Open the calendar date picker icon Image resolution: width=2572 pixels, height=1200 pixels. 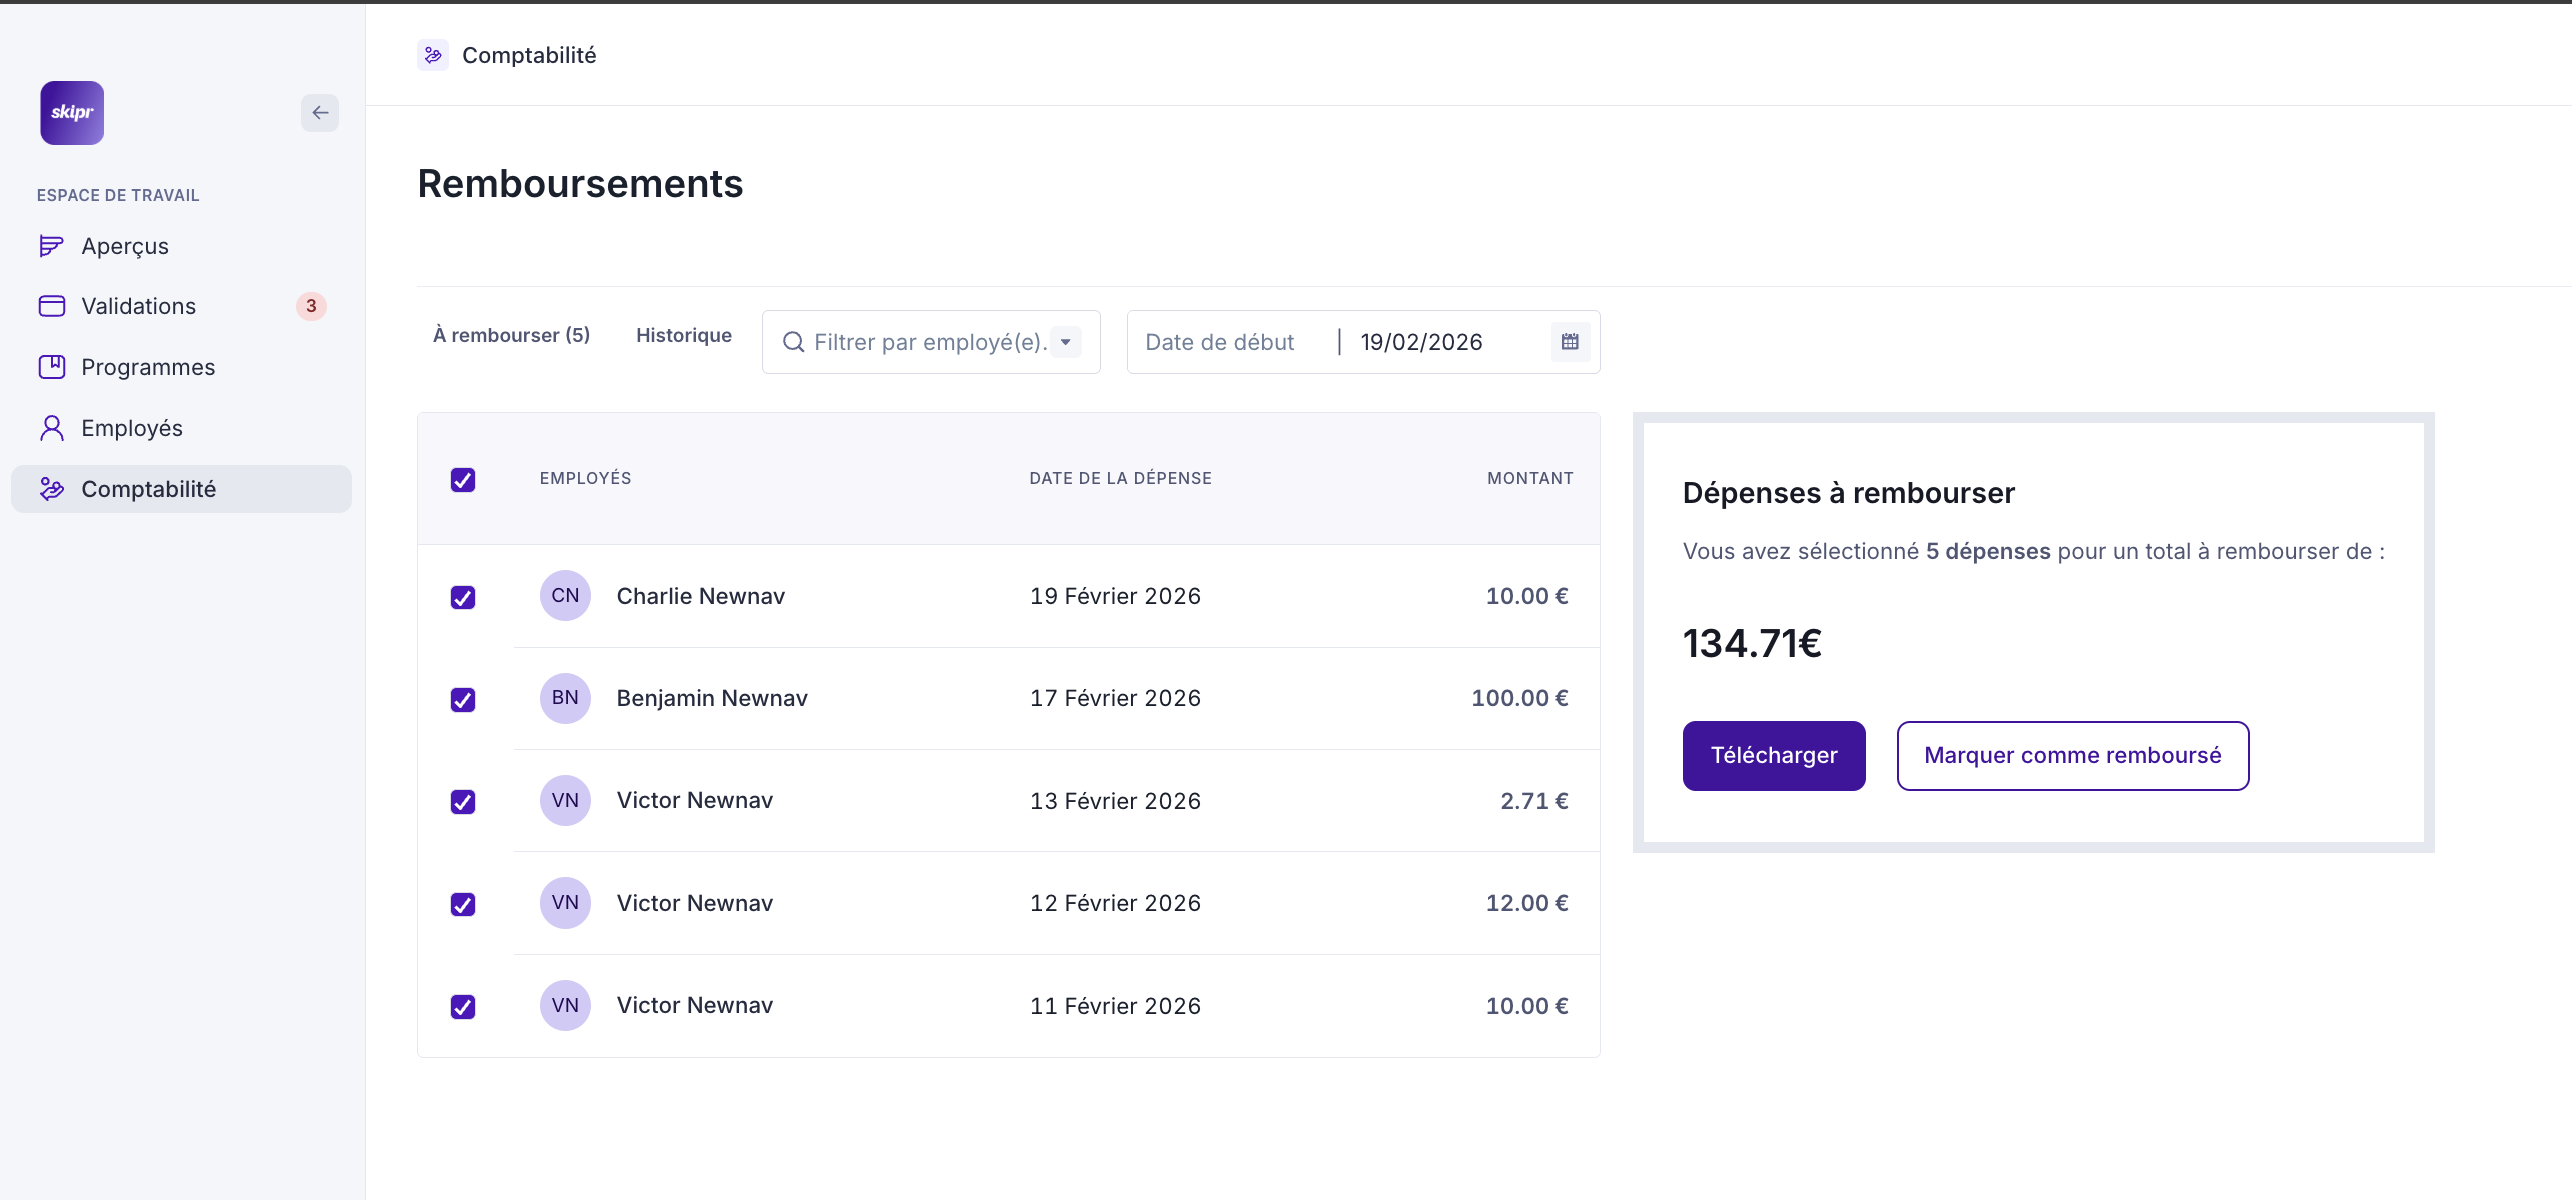pyautogui.click(x=1570, y=342)
